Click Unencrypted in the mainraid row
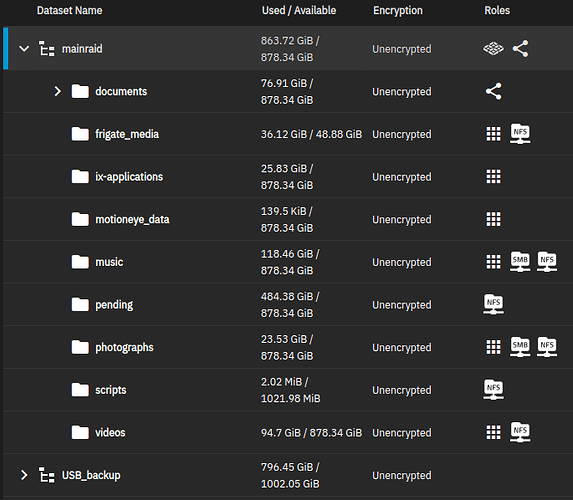The height and width of the screenshot is (500, 573). coord(402,49)
